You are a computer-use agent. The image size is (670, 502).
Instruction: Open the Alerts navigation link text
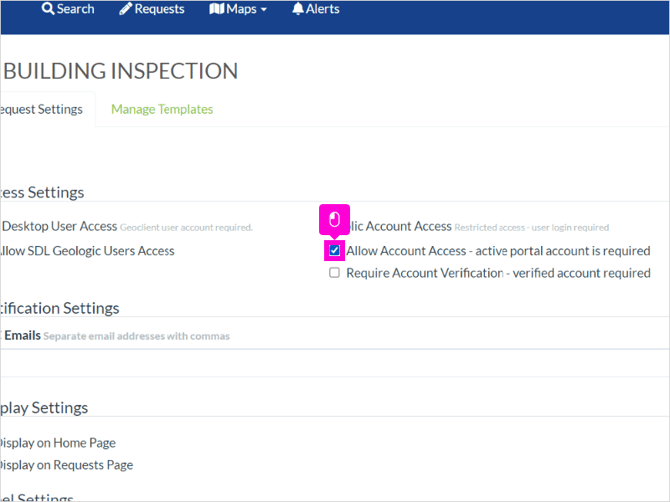(x=323, y=9)
